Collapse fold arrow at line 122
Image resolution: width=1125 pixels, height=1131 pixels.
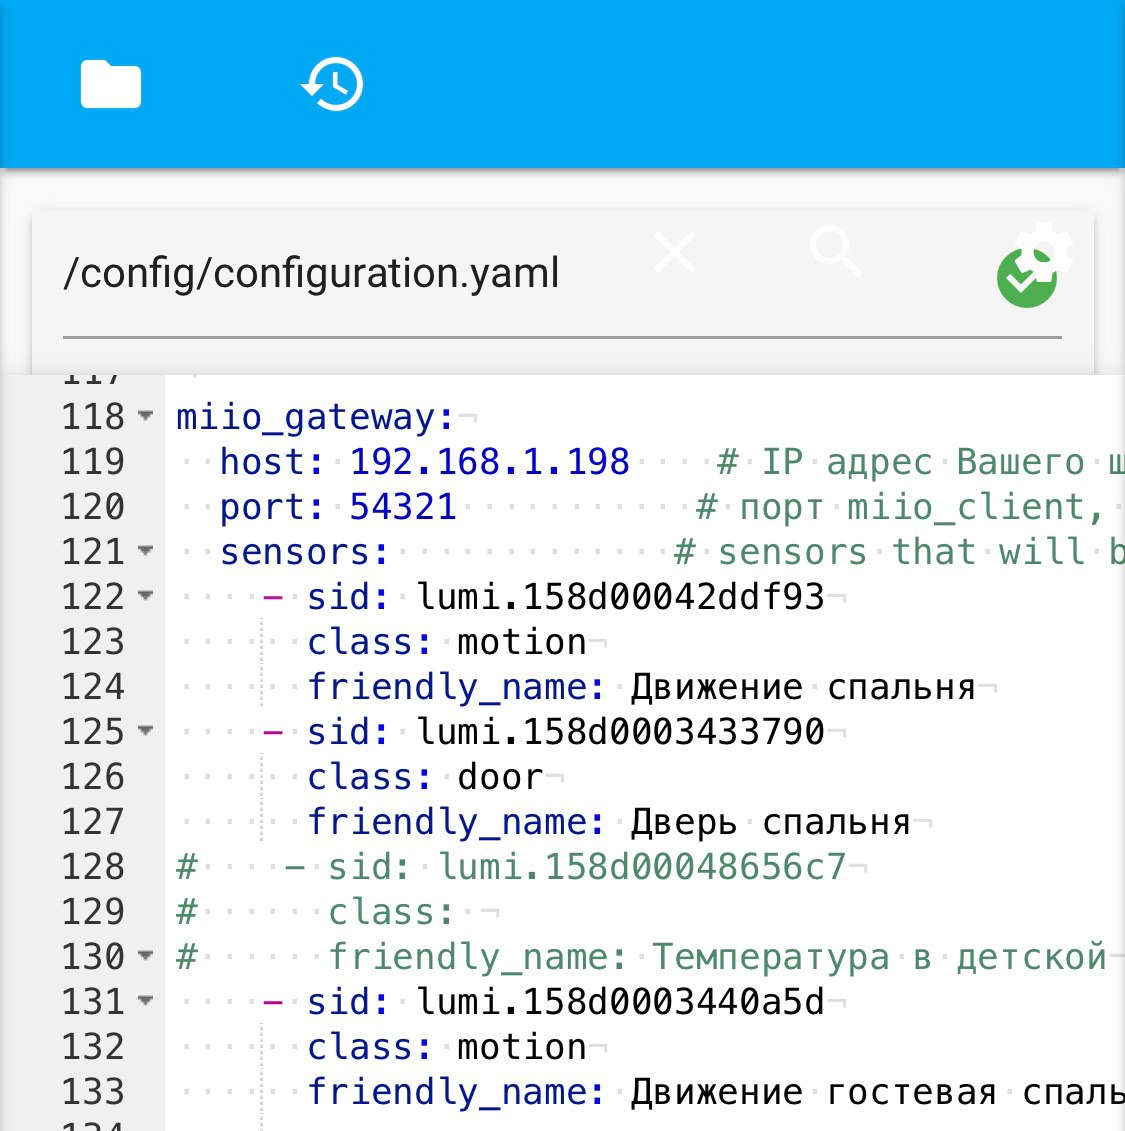click(x=146, y=596)
